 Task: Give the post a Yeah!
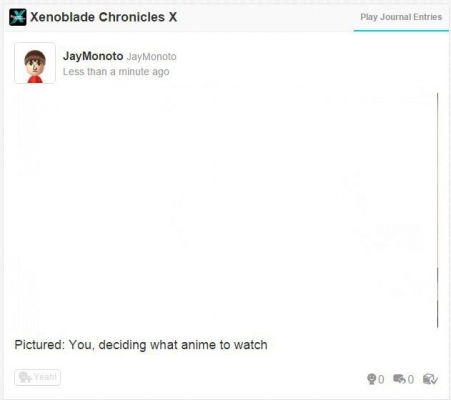[38, 377]
